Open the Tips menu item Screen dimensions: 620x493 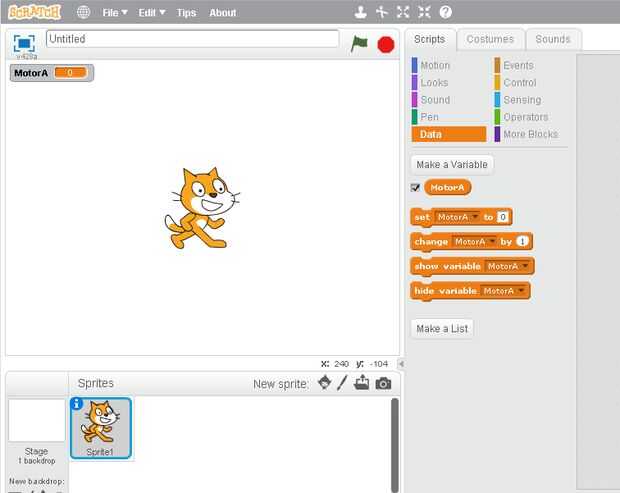point(186,13)
